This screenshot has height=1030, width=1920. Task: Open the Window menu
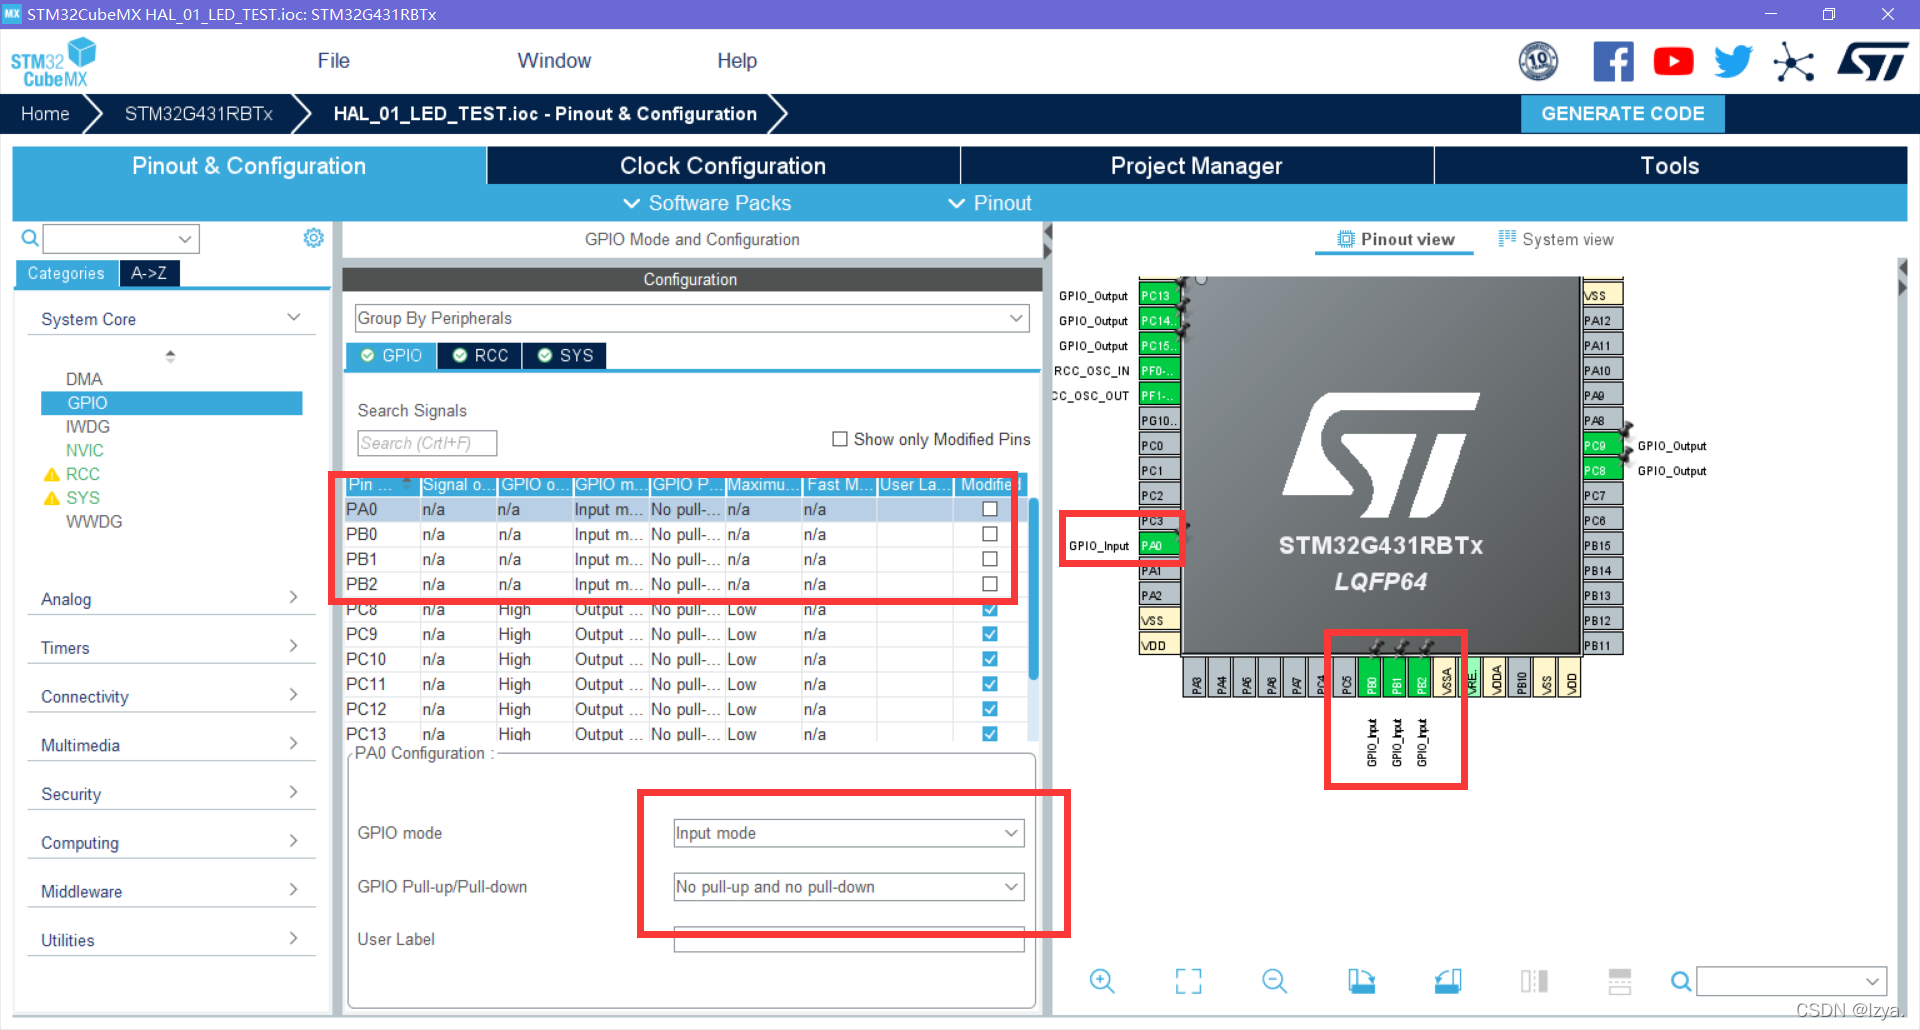click(554, 61)
